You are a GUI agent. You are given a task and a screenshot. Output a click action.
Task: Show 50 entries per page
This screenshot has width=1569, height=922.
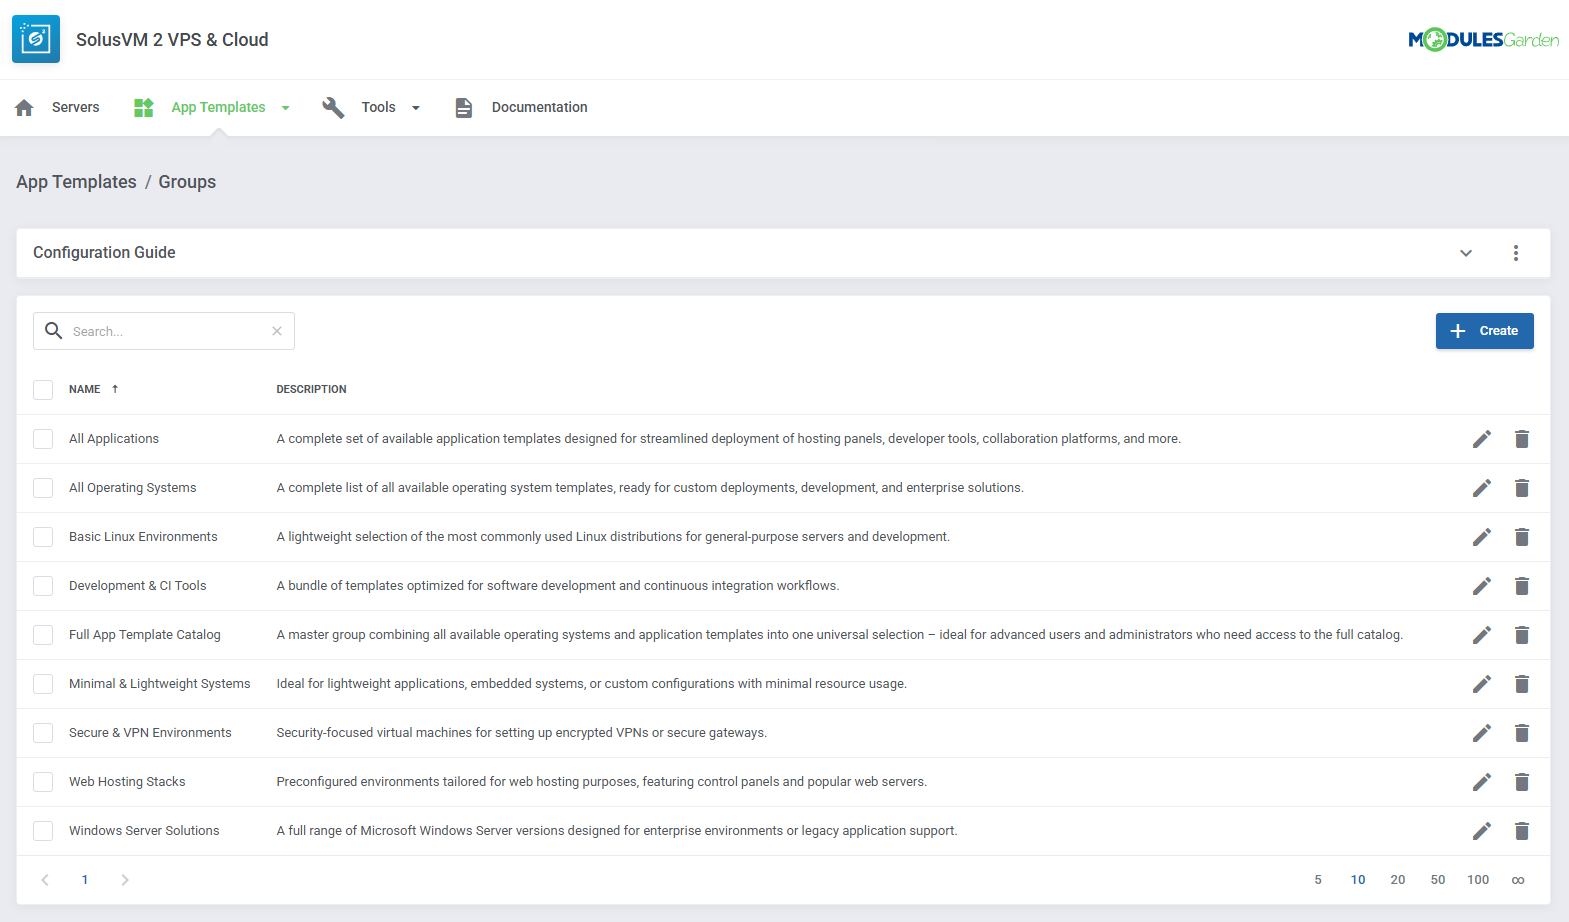[1438, 880]
